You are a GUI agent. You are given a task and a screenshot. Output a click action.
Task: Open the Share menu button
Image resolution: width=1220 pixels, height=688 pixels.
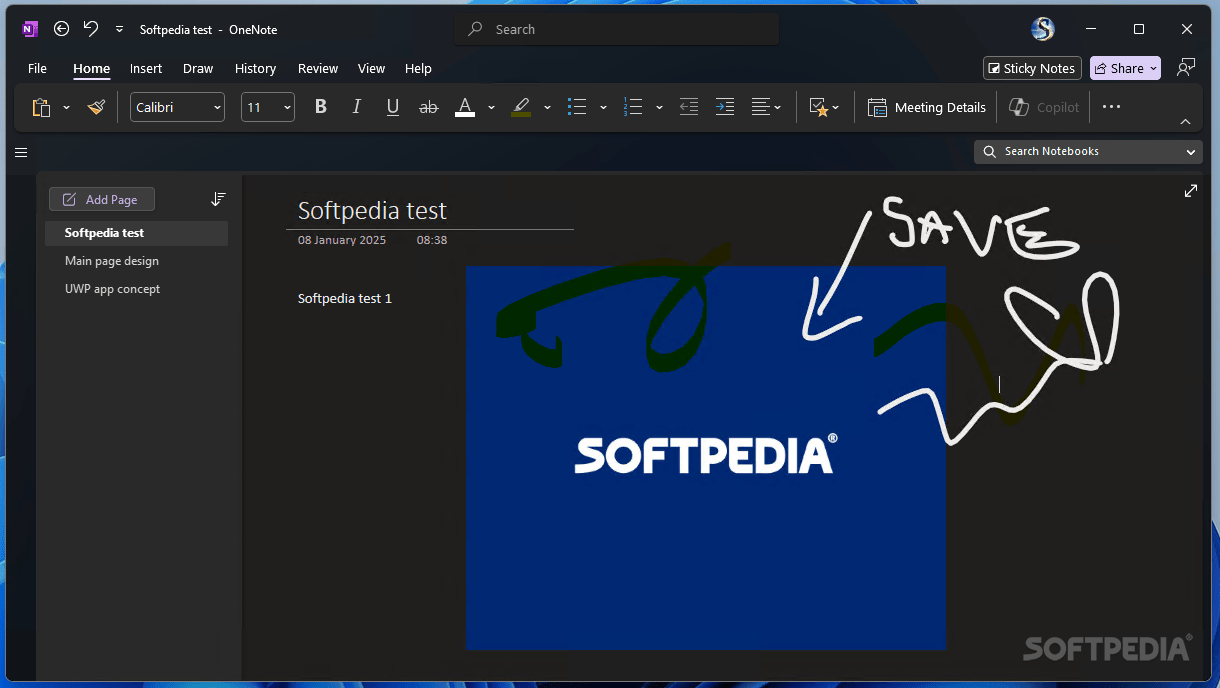tap(1124, 68)
